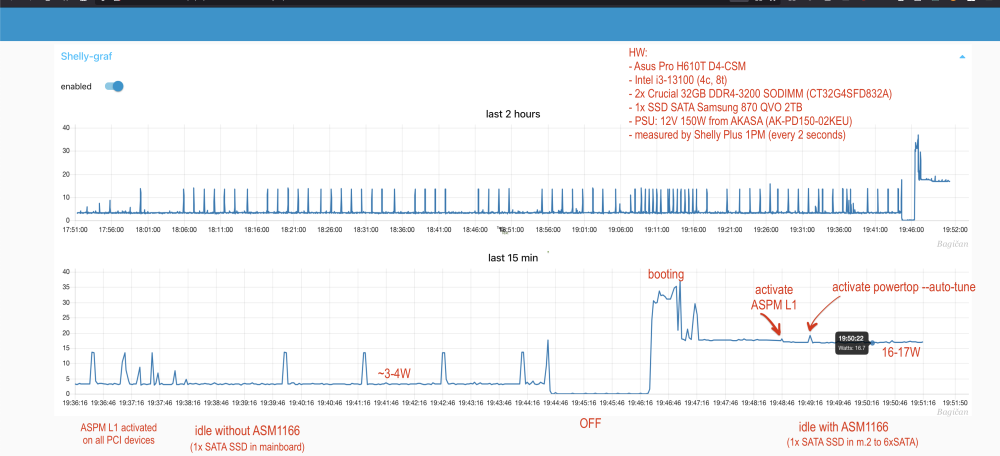1000x456 pixels.
Task: Click the "enabled" label text
Action: pyautogui.click(x=76, y=87)
